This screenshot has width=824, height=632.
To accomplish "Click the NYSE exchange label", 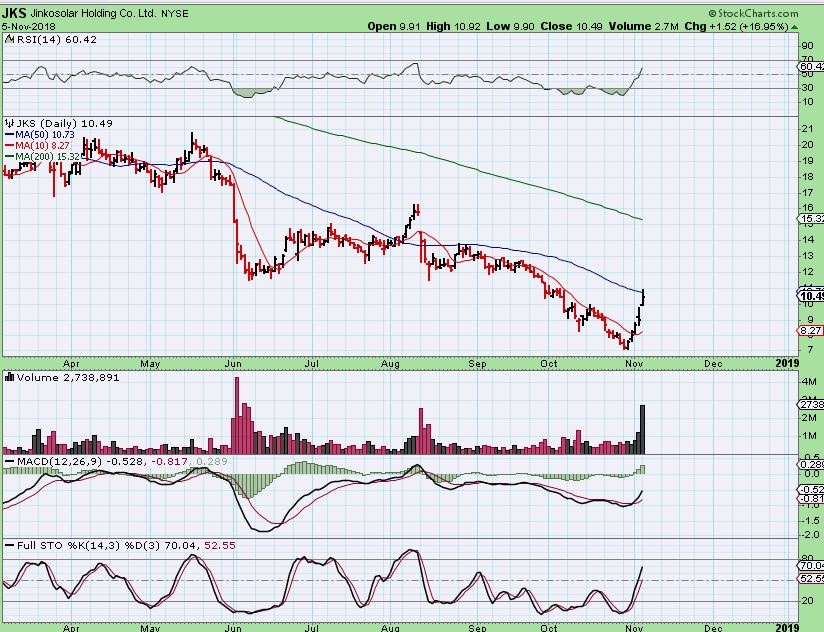I will click(x=174, y=14).
